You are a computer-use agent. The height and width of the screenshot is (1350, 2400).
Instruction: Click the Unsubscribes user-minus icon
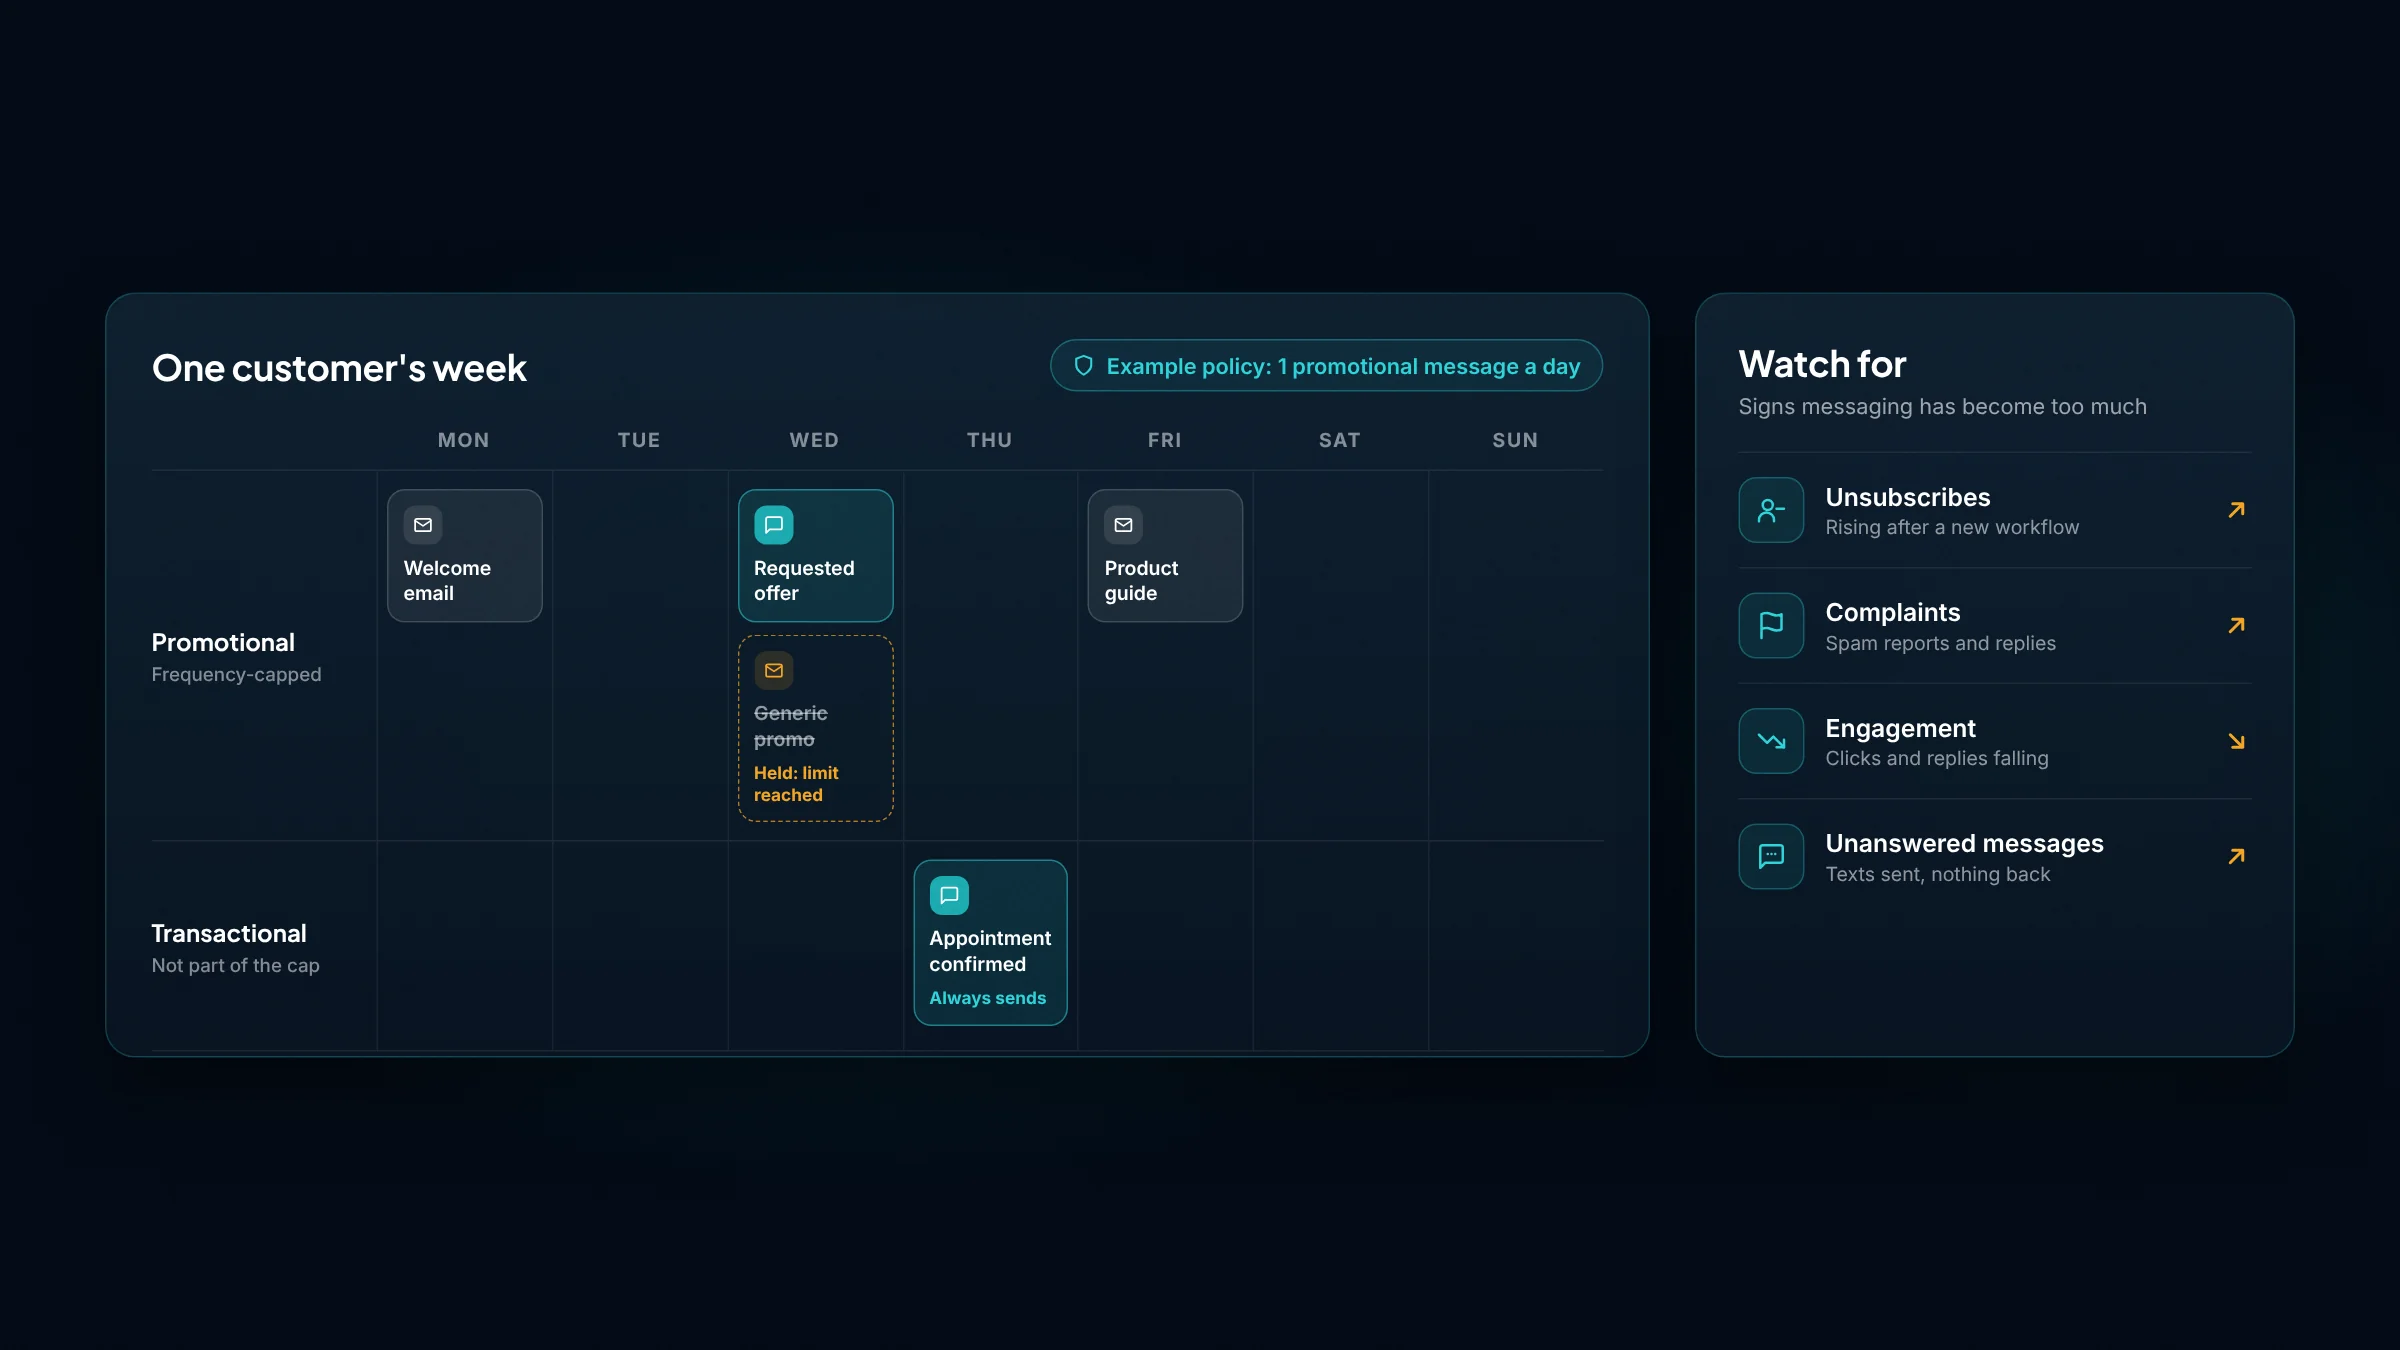click(x=1771, y=510)
